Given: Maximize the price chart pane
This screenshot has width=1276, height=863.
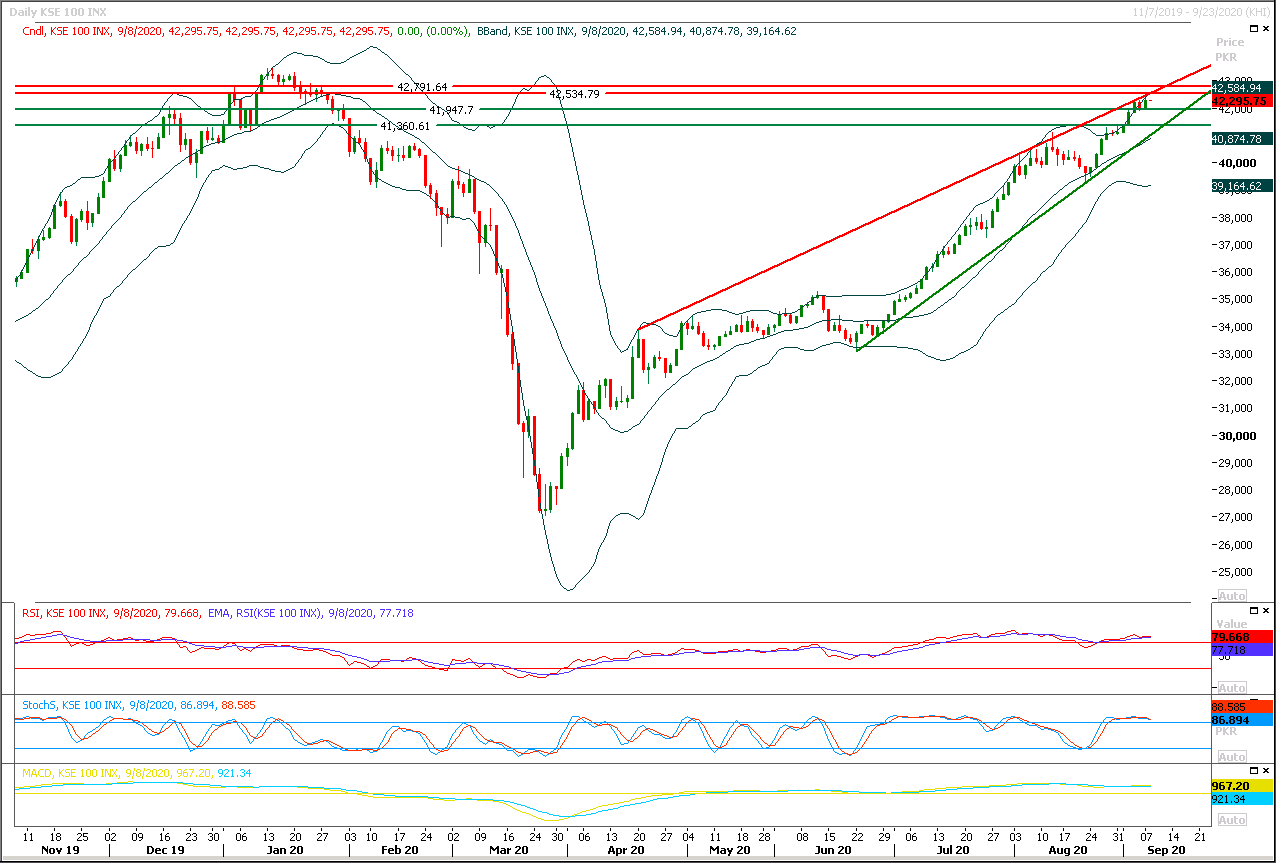Looking at the screenshot, I should (1253, 29).
